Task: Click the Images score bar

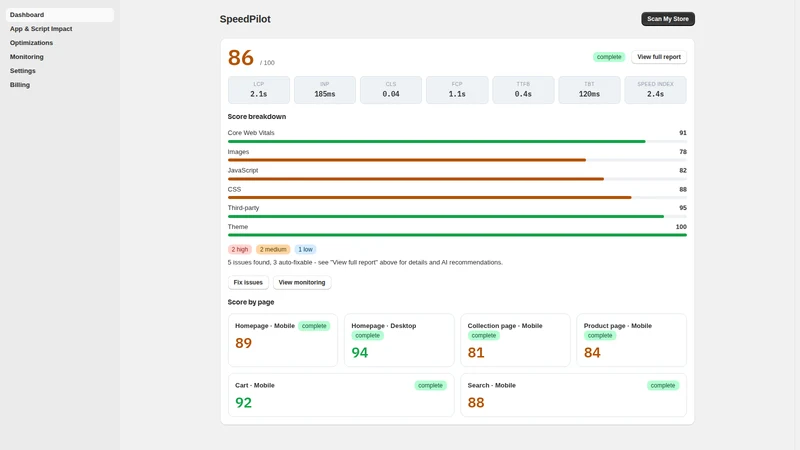Action: click(457, 160)
